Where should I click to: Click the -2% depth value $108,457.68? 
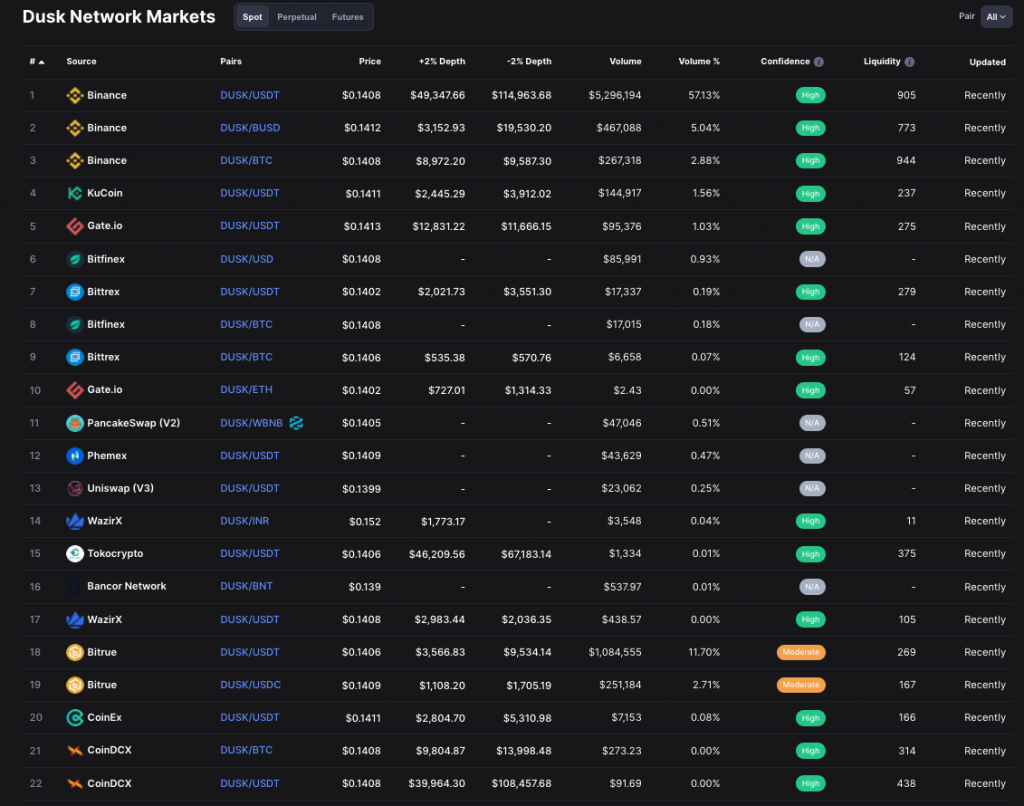coord(521,783)
